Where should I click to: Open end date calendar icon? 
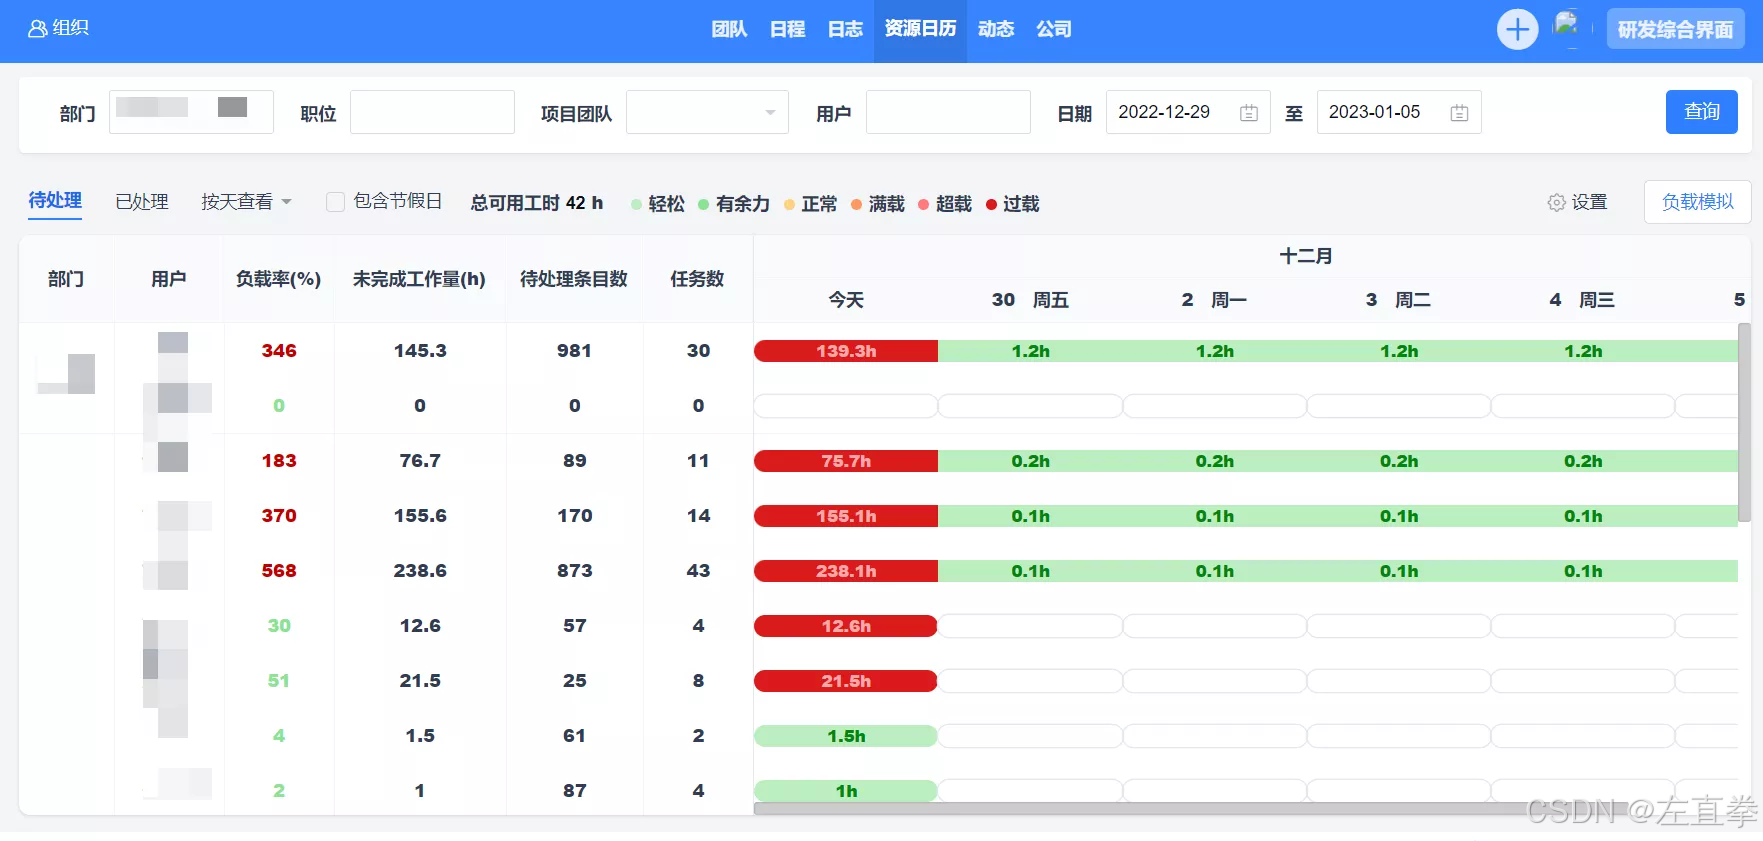[x=1459, y=113]
